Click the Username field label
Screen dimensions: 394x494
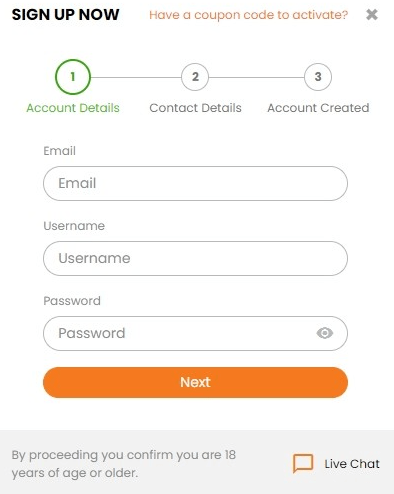click(74, 226)
